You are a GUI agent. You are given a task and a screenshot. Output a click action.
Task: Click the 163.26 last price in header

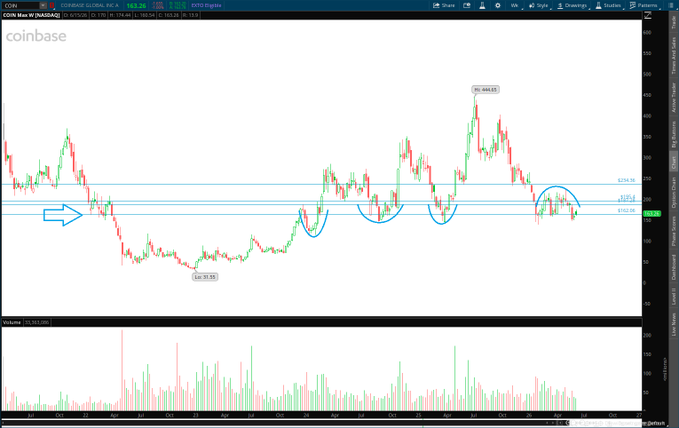pyautogui.click(x=136, y=5)
